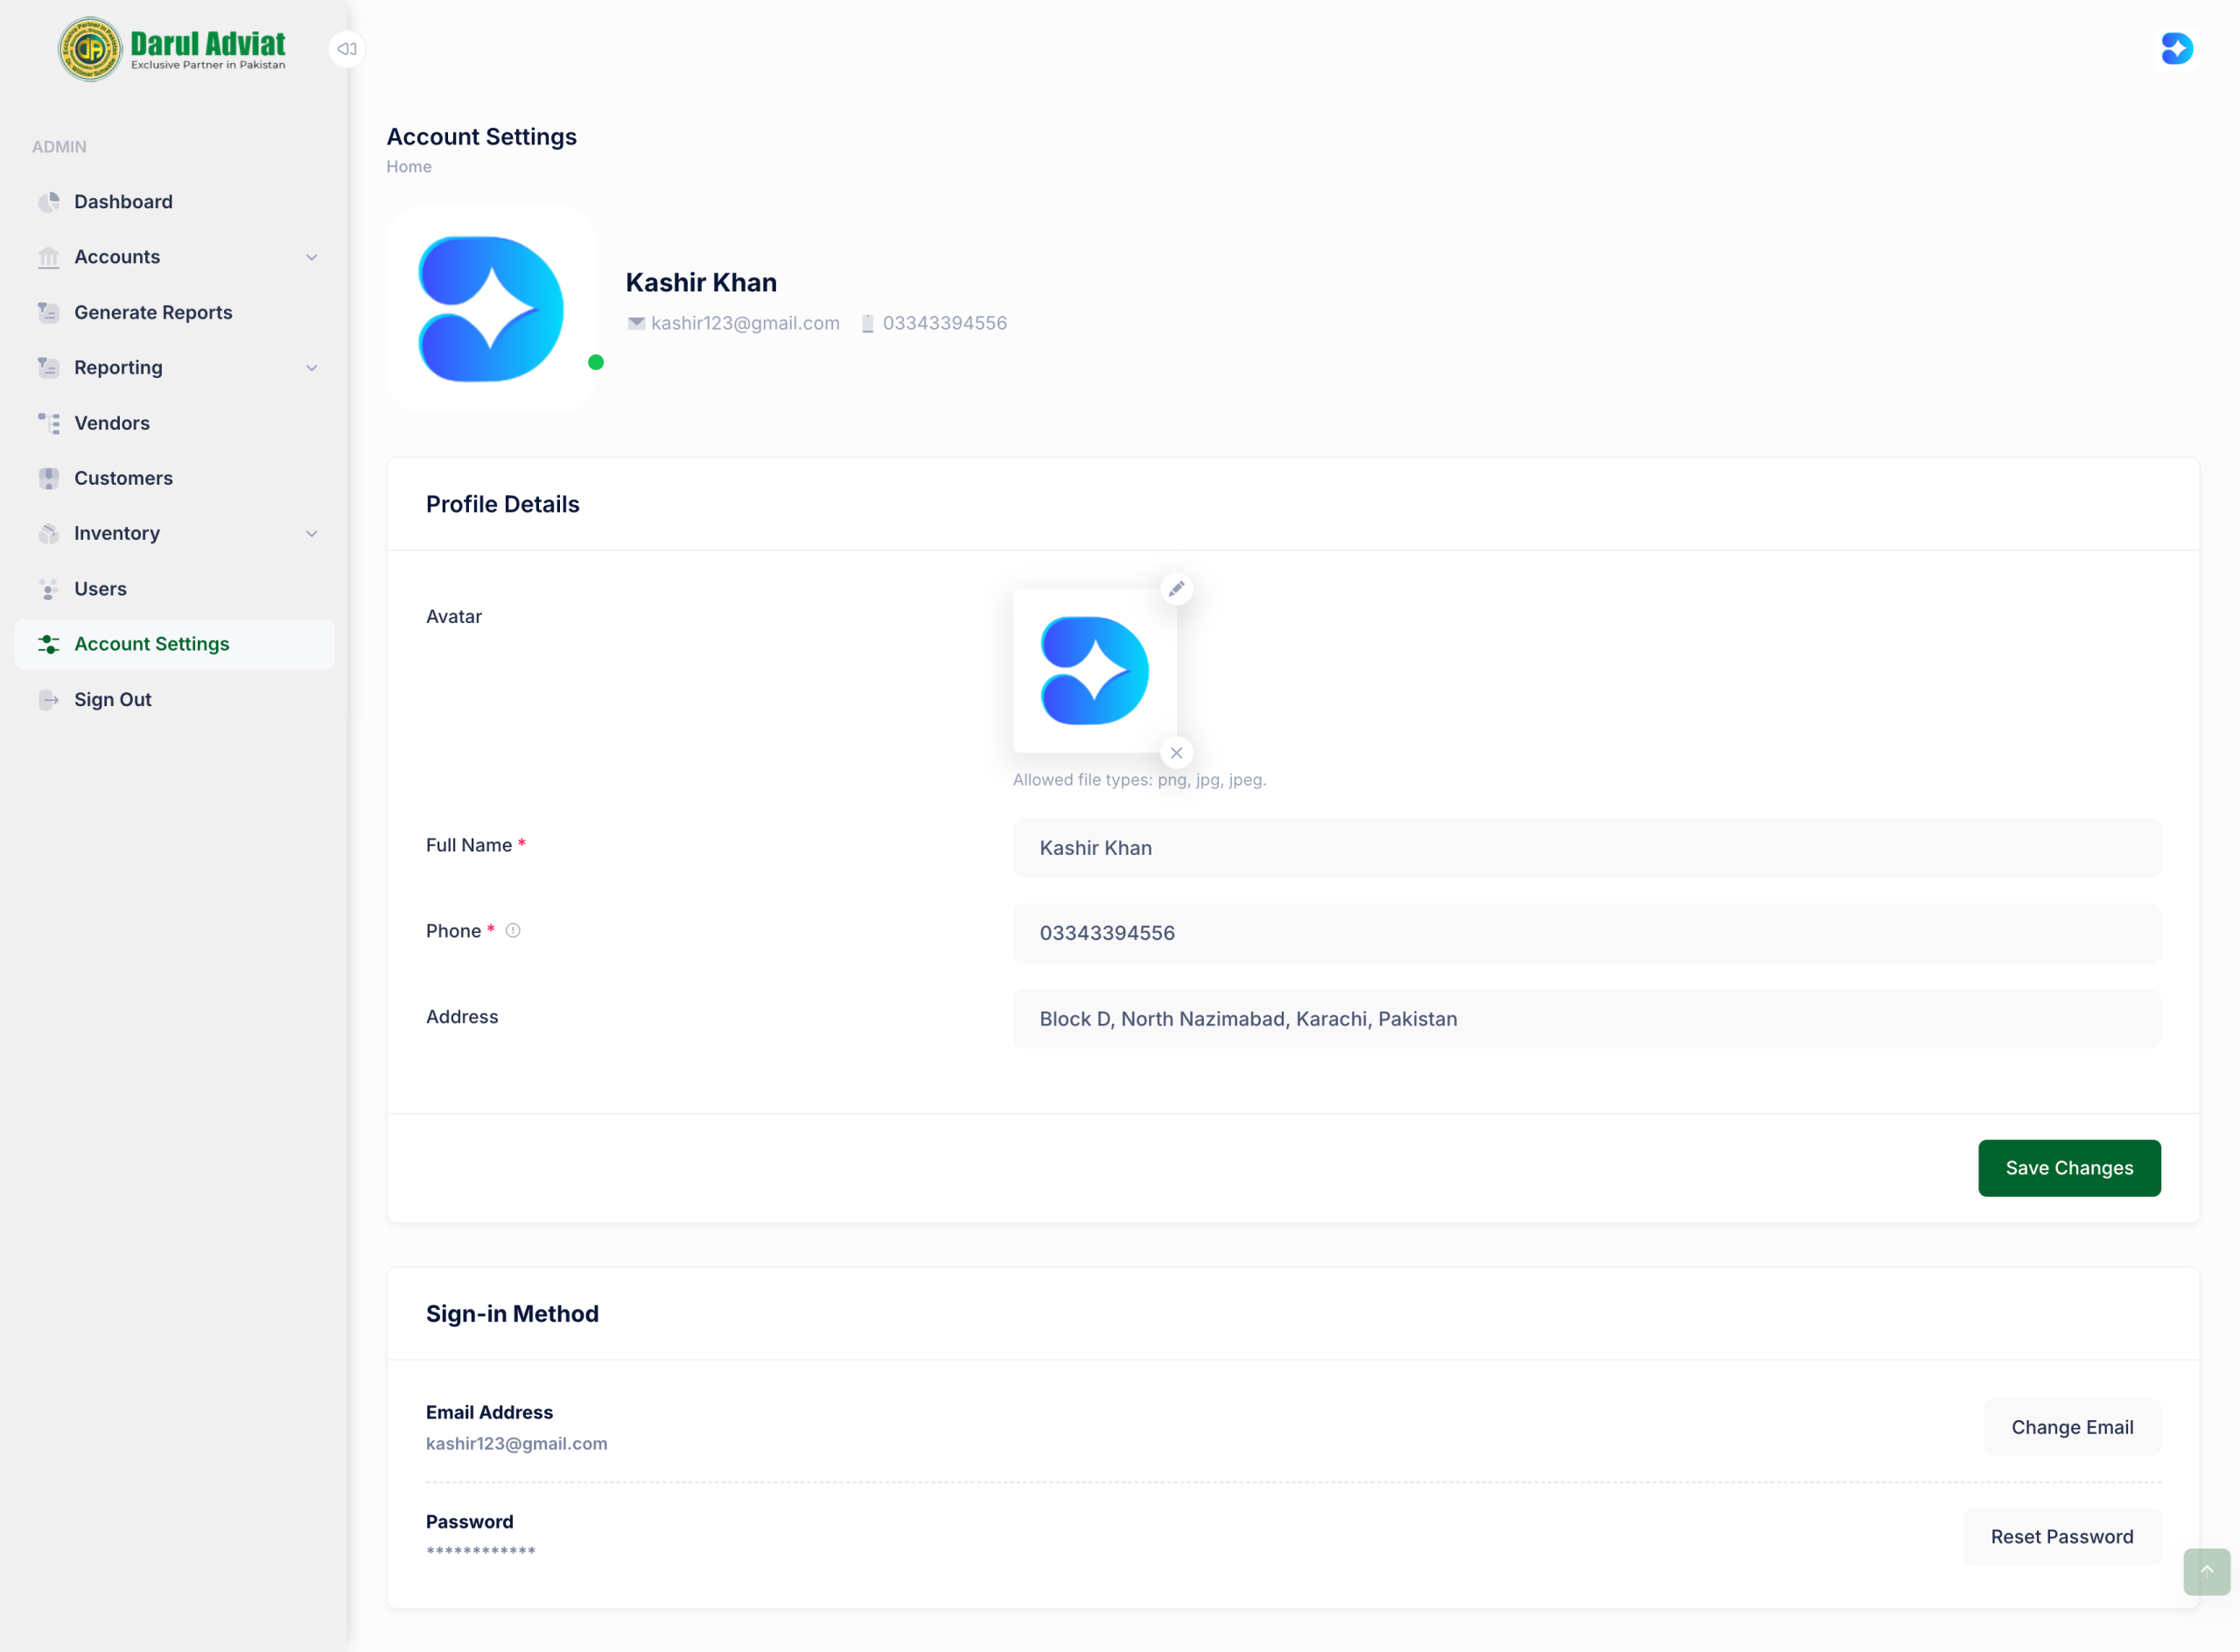Go to Customers page
The height and width of the screenshot is (1652, 2240).
[174, 478]
